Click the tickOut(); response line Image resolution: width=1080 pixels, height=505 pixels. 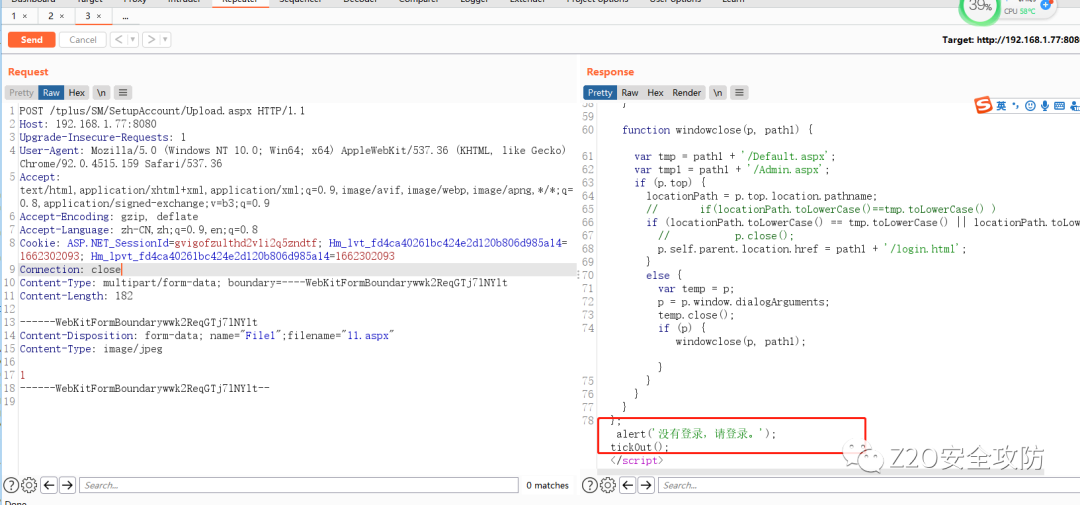(639, 447)
